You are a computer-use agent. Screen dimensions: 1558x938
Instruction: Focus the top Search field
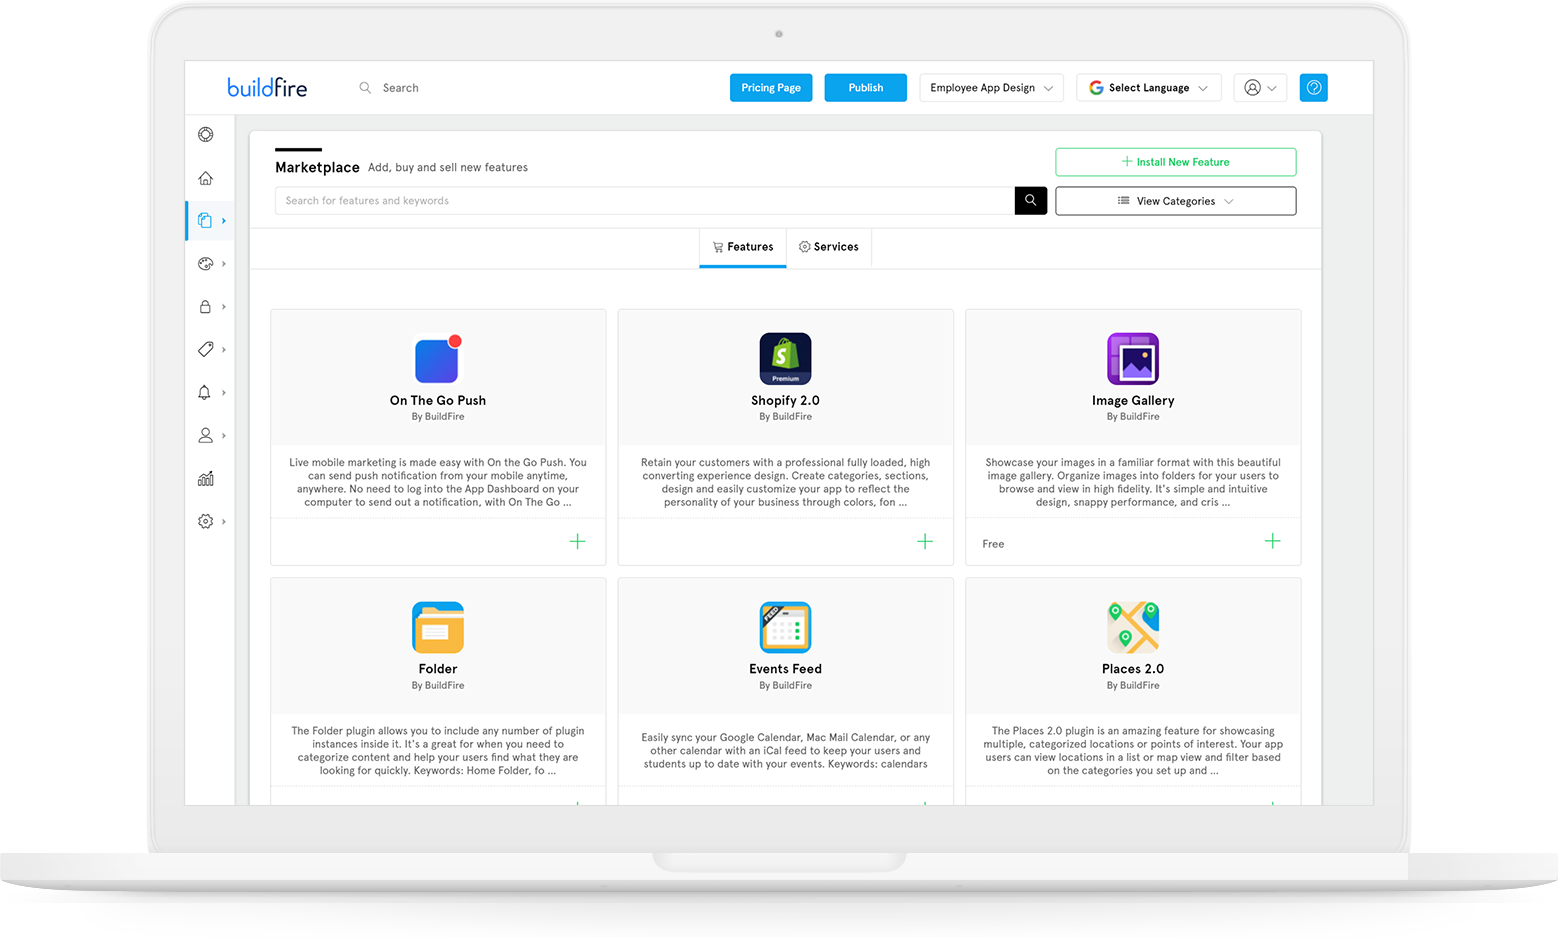coord(401,88)
